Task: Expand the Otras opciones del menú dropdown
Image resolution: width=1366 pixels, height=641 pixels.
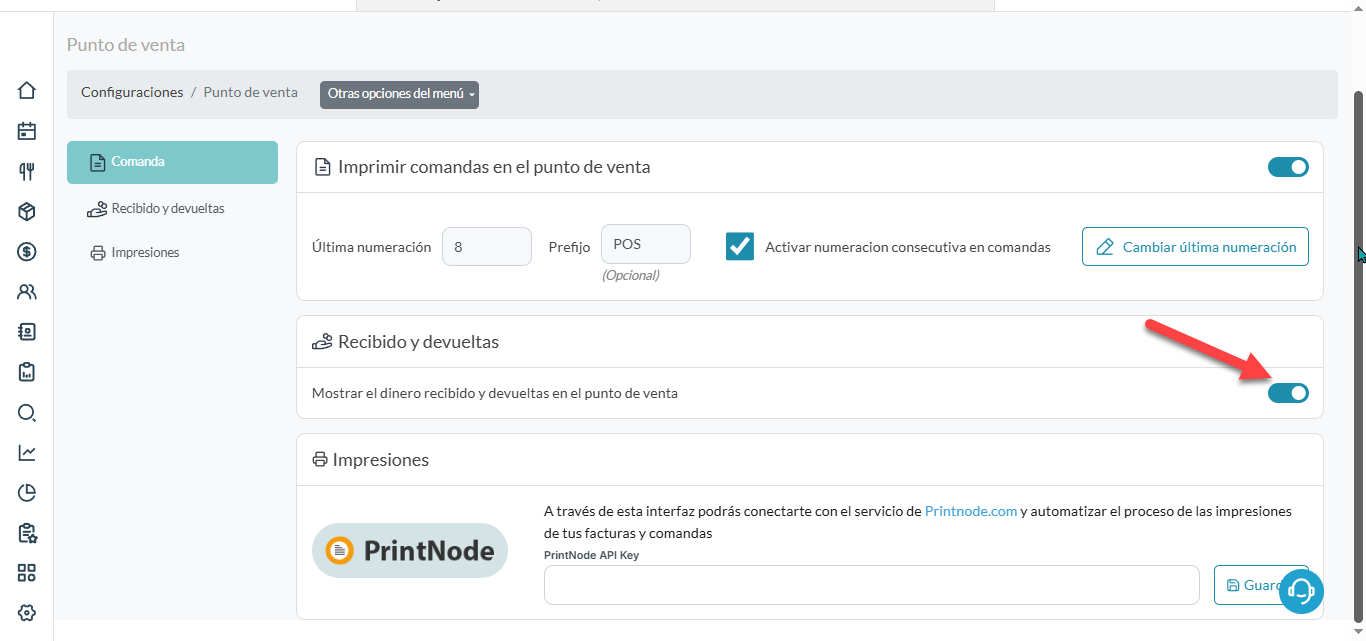Action: tap(399, 94)
